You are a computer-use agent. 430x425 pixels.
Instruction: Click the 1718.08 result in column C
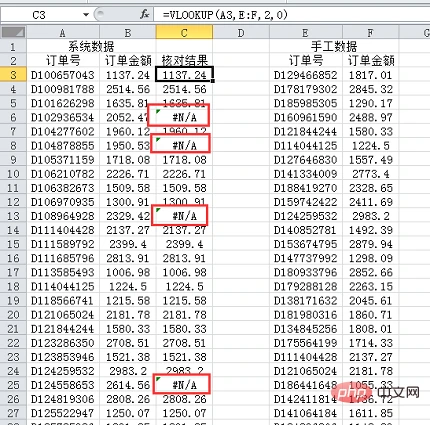[184, 160]
